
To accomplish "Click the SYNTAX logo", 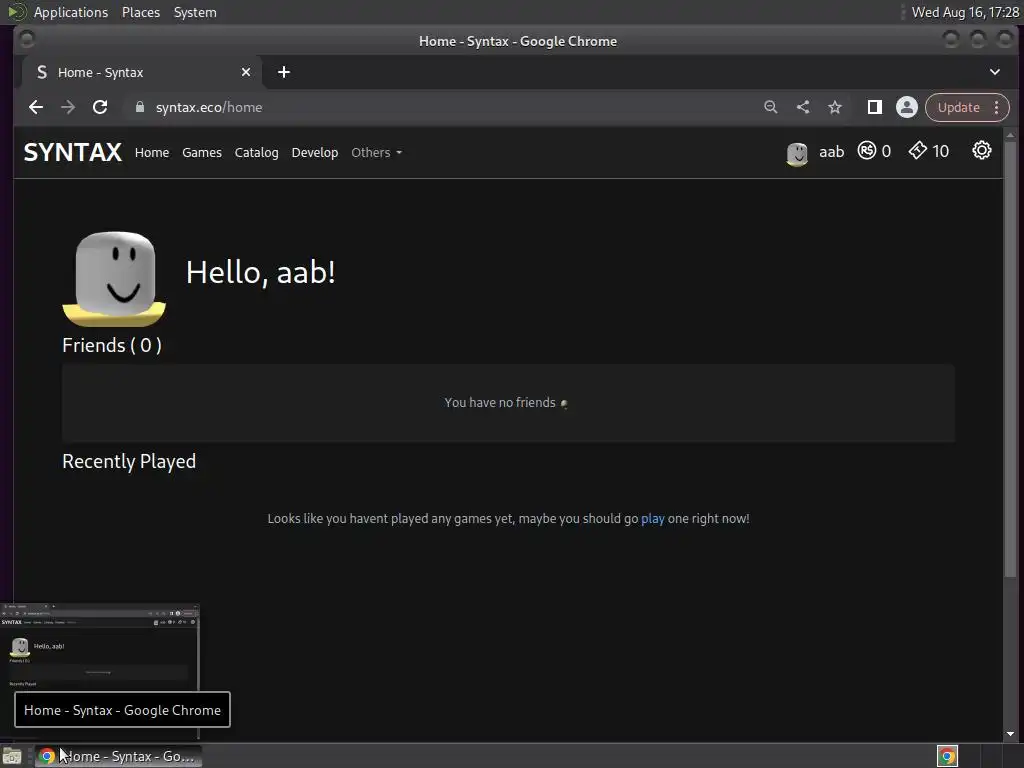I will 72,152.
